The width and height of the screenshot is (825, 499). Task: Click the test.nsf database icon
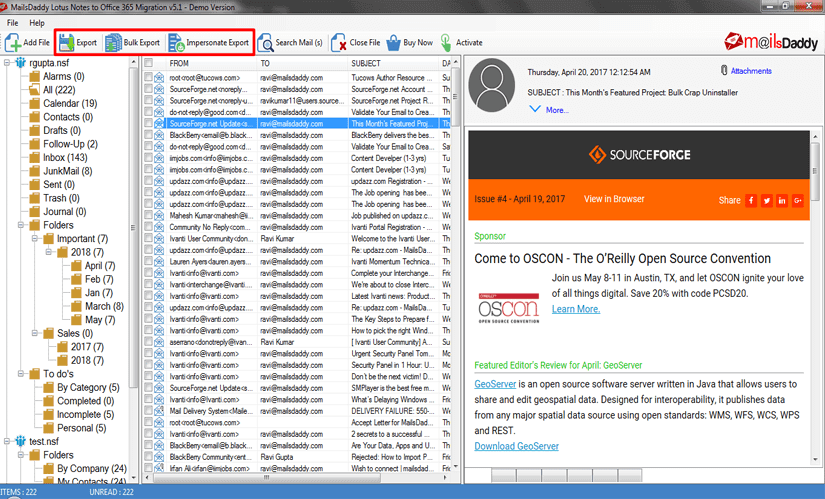click(x=21, y=441)
